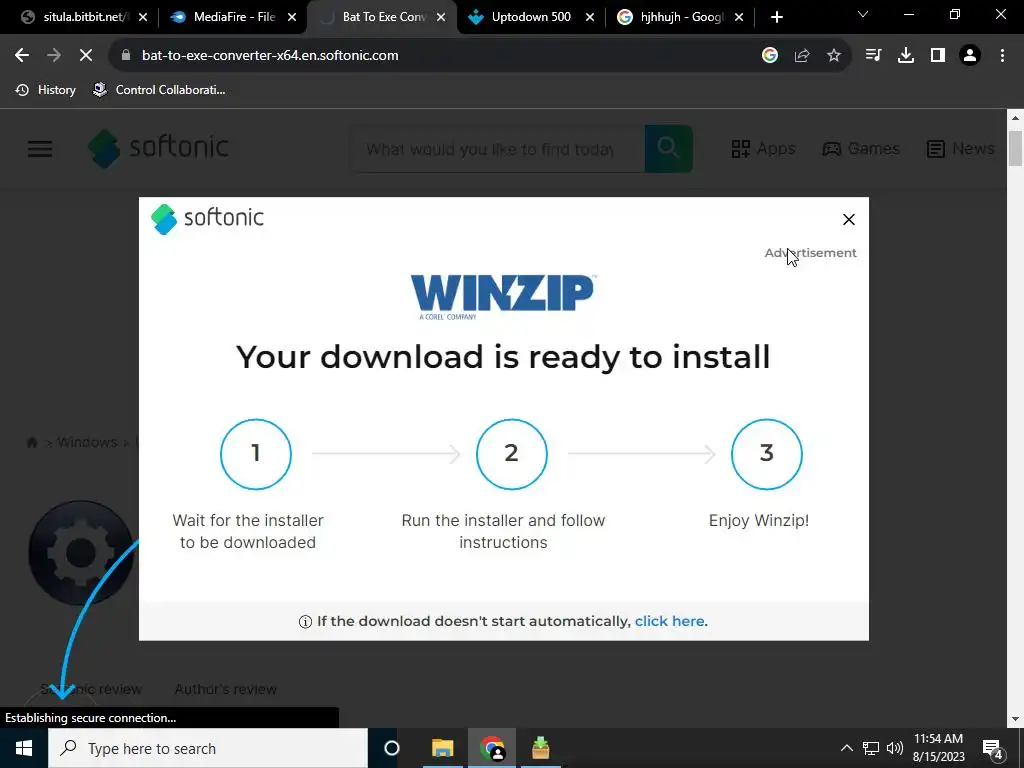This screenshot has width=1024, height=768.
Task: Click the softonic logo in popup
Action: (208, 218)
